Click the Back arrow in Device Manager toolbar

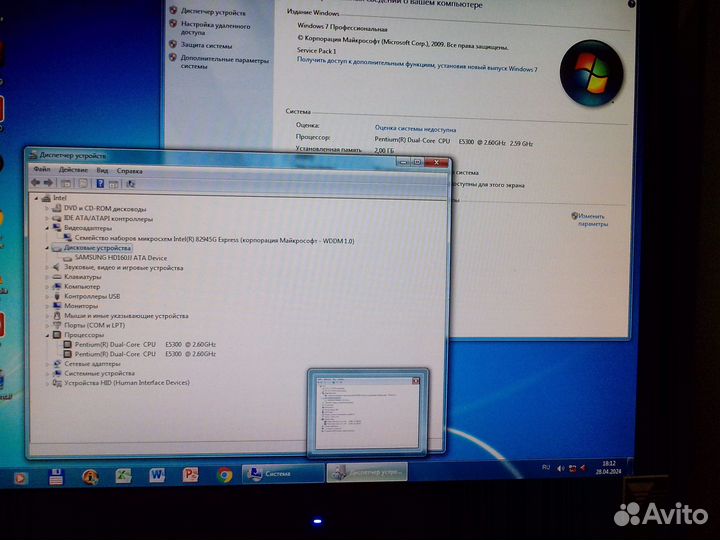35,182
